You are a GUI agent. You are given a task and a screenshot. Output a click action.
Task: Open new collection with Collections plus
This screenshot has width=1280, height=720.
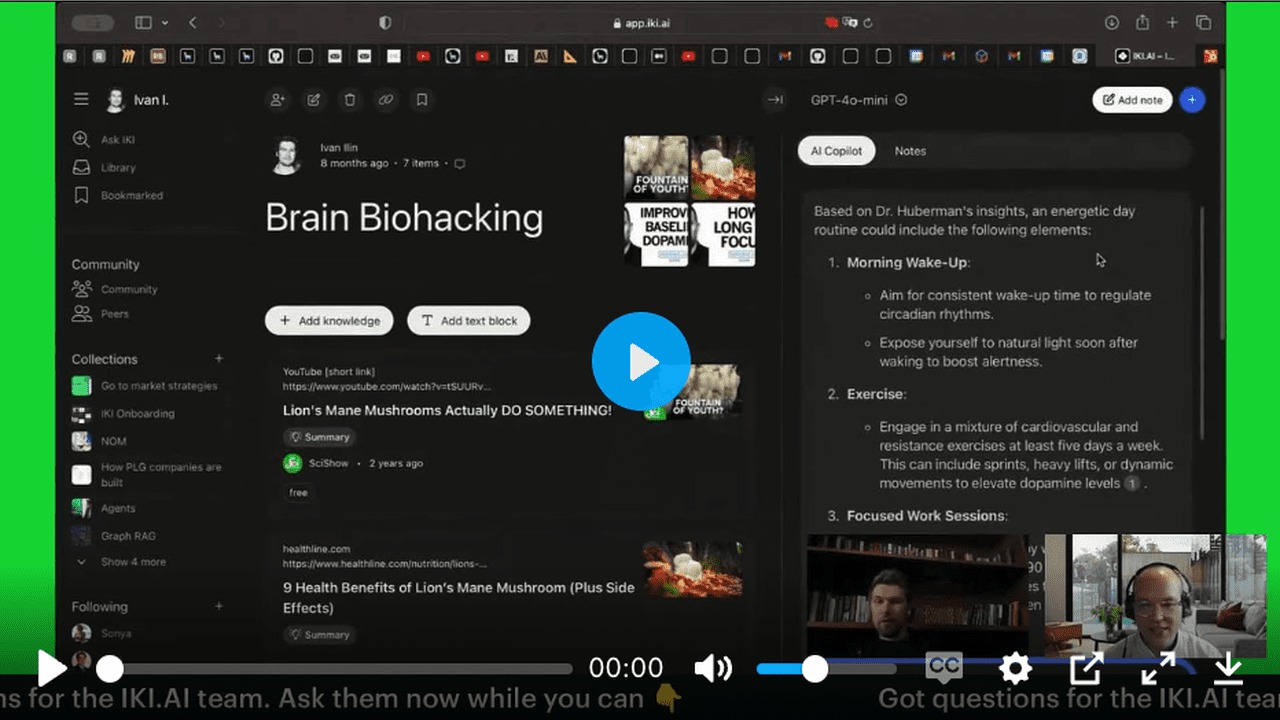[218, 358]
